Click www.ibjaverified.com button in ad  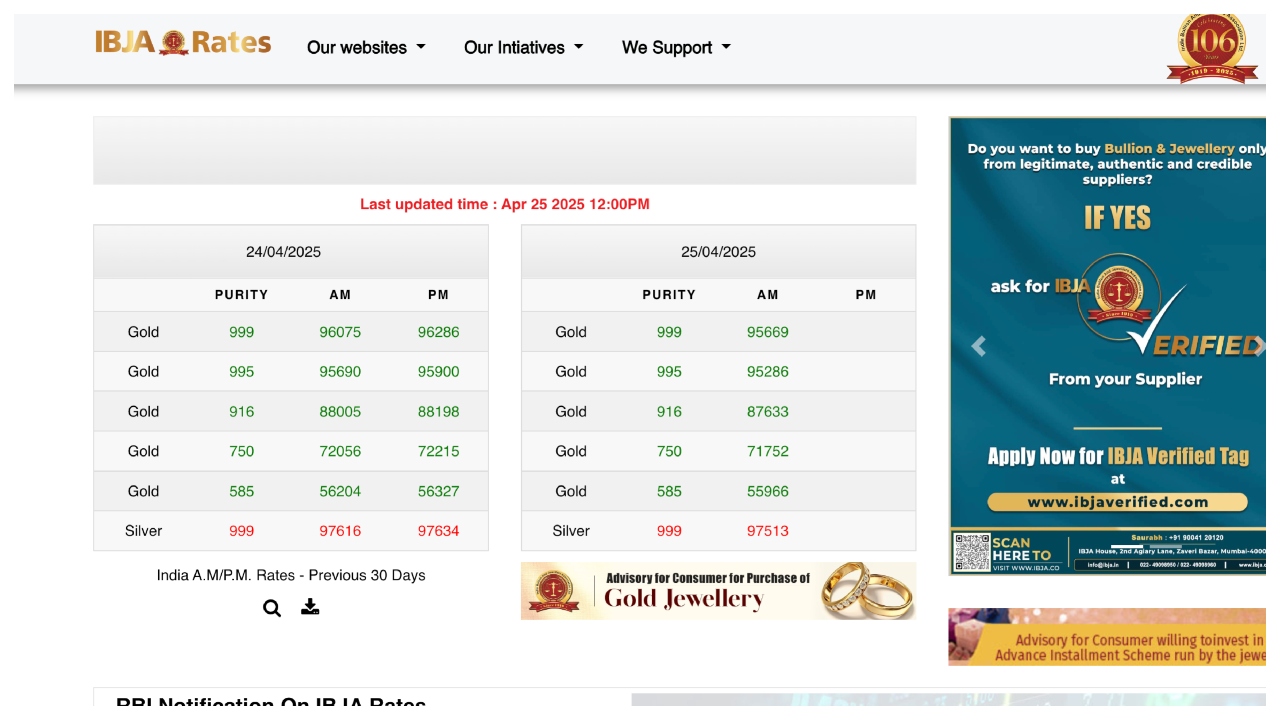coord(1117,502)
